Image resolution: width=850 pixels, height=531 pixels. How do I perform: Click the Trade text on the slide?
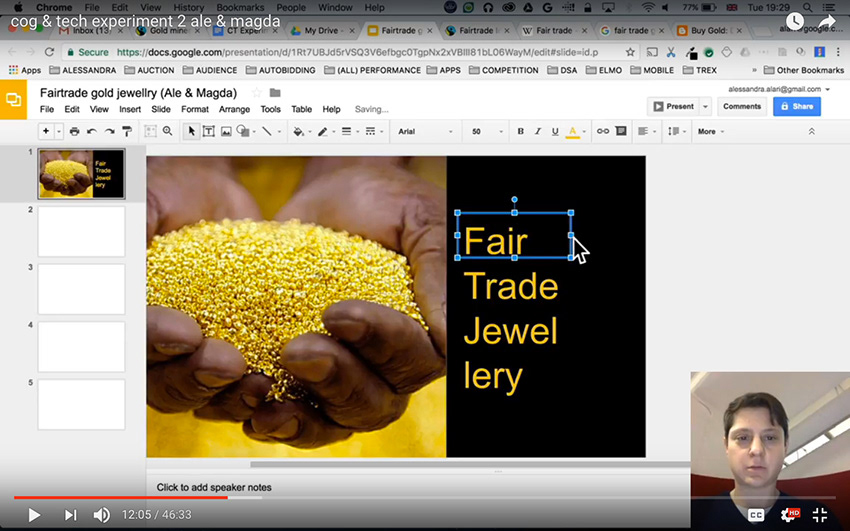pyautogui.click(x=511, y=286)
